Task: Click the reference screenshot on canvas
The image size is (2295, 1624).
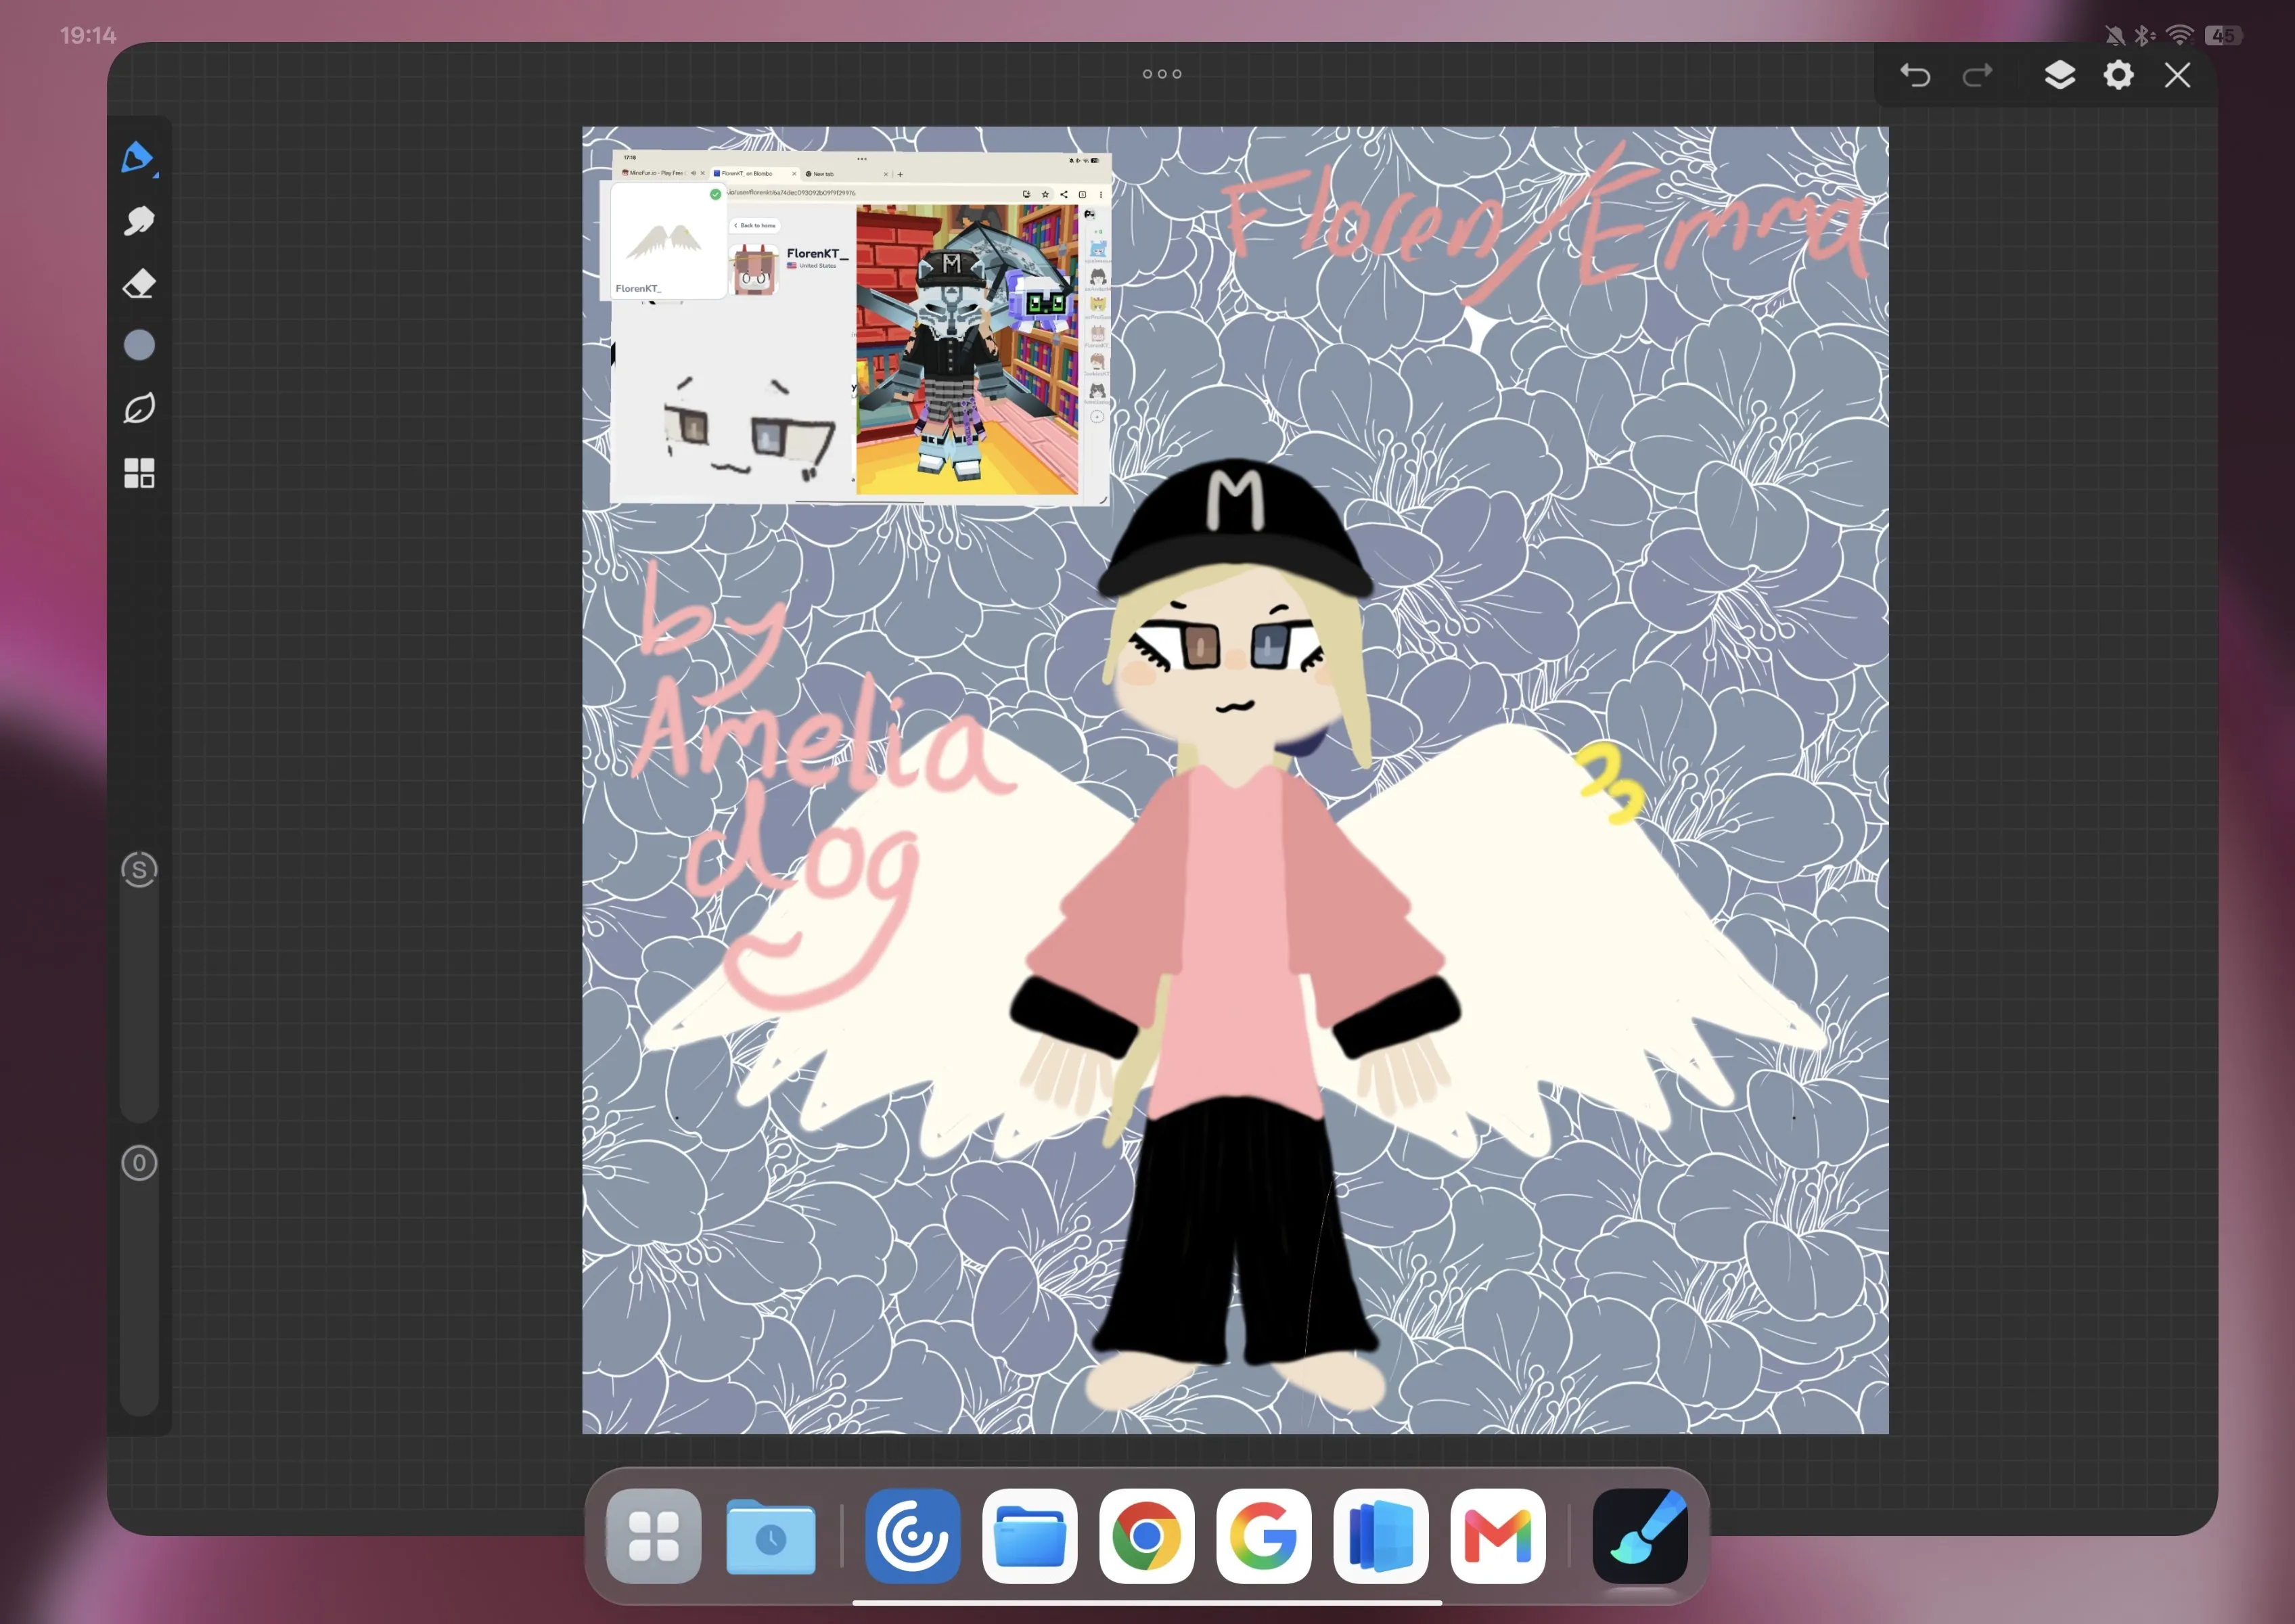Action: pyautogui.click(x=860, y=328)
